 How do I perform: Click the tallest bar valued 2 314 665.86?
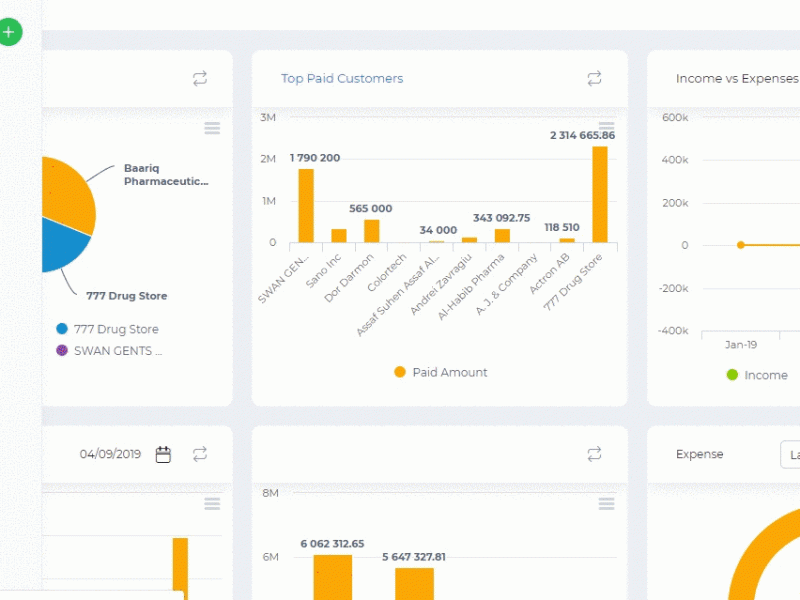point(600,194)
